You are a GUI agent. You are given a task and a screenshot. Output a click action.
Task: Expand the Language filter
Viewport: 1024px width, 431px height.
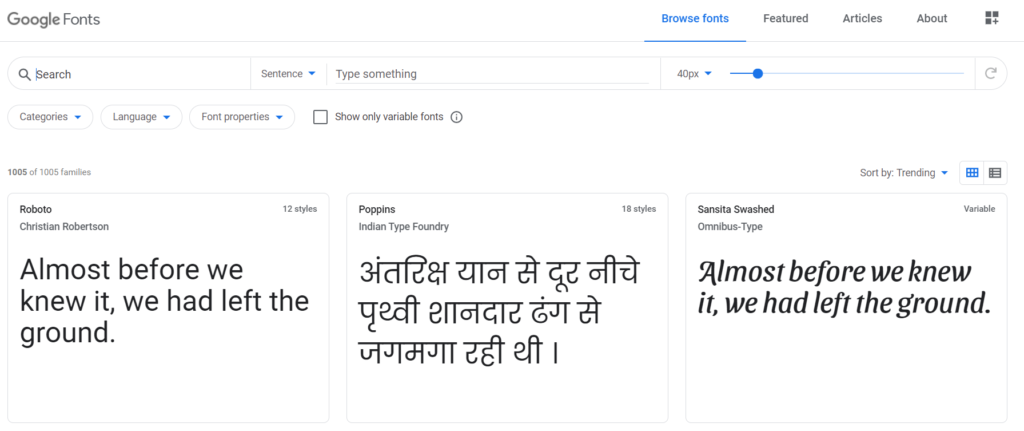pos(141,117)
